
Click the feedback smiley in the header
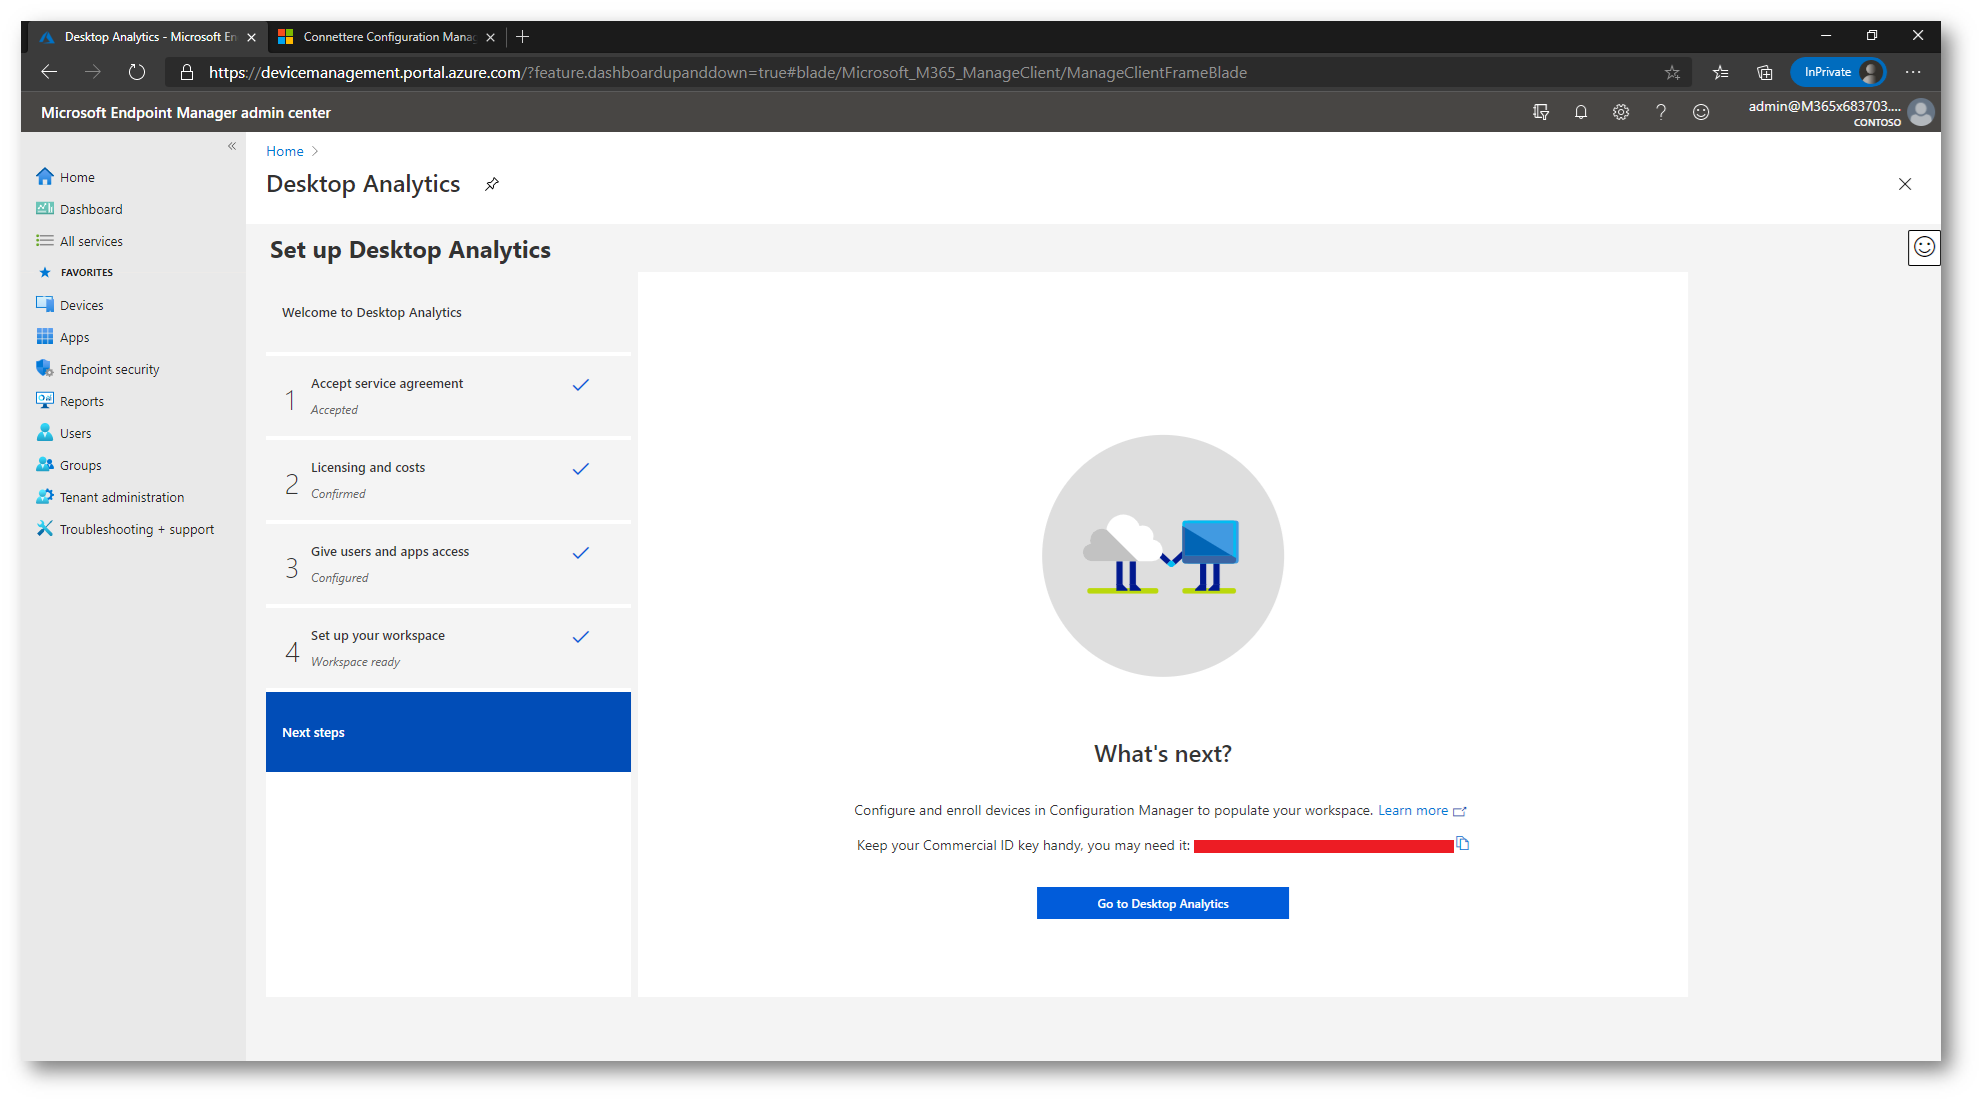pos(1701,112)
